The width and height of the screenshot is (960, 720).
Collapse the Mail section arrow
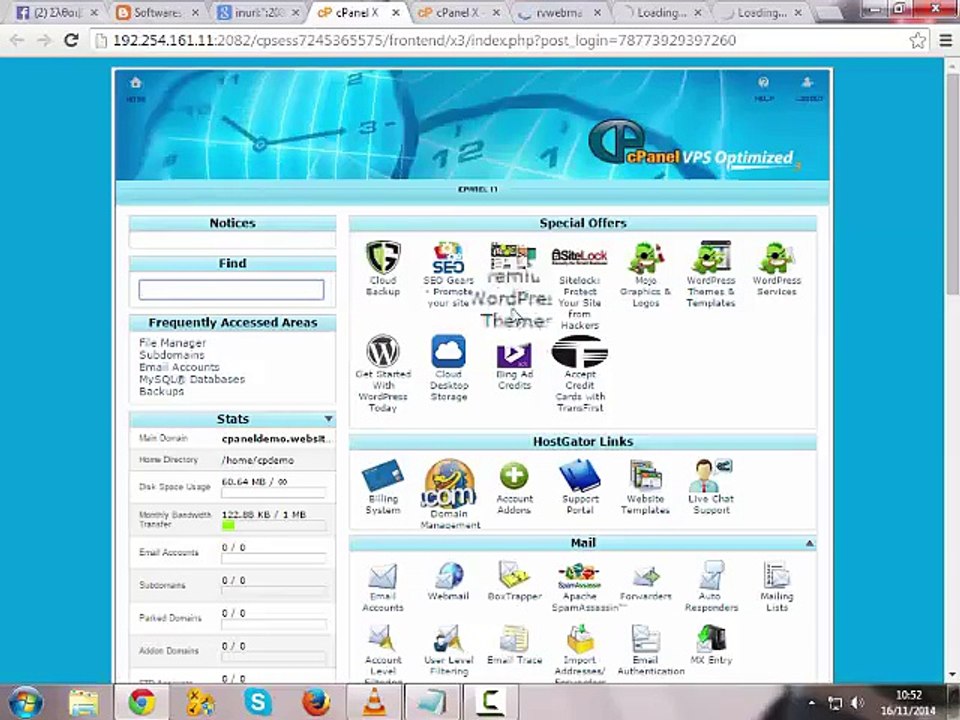[809, 543]
